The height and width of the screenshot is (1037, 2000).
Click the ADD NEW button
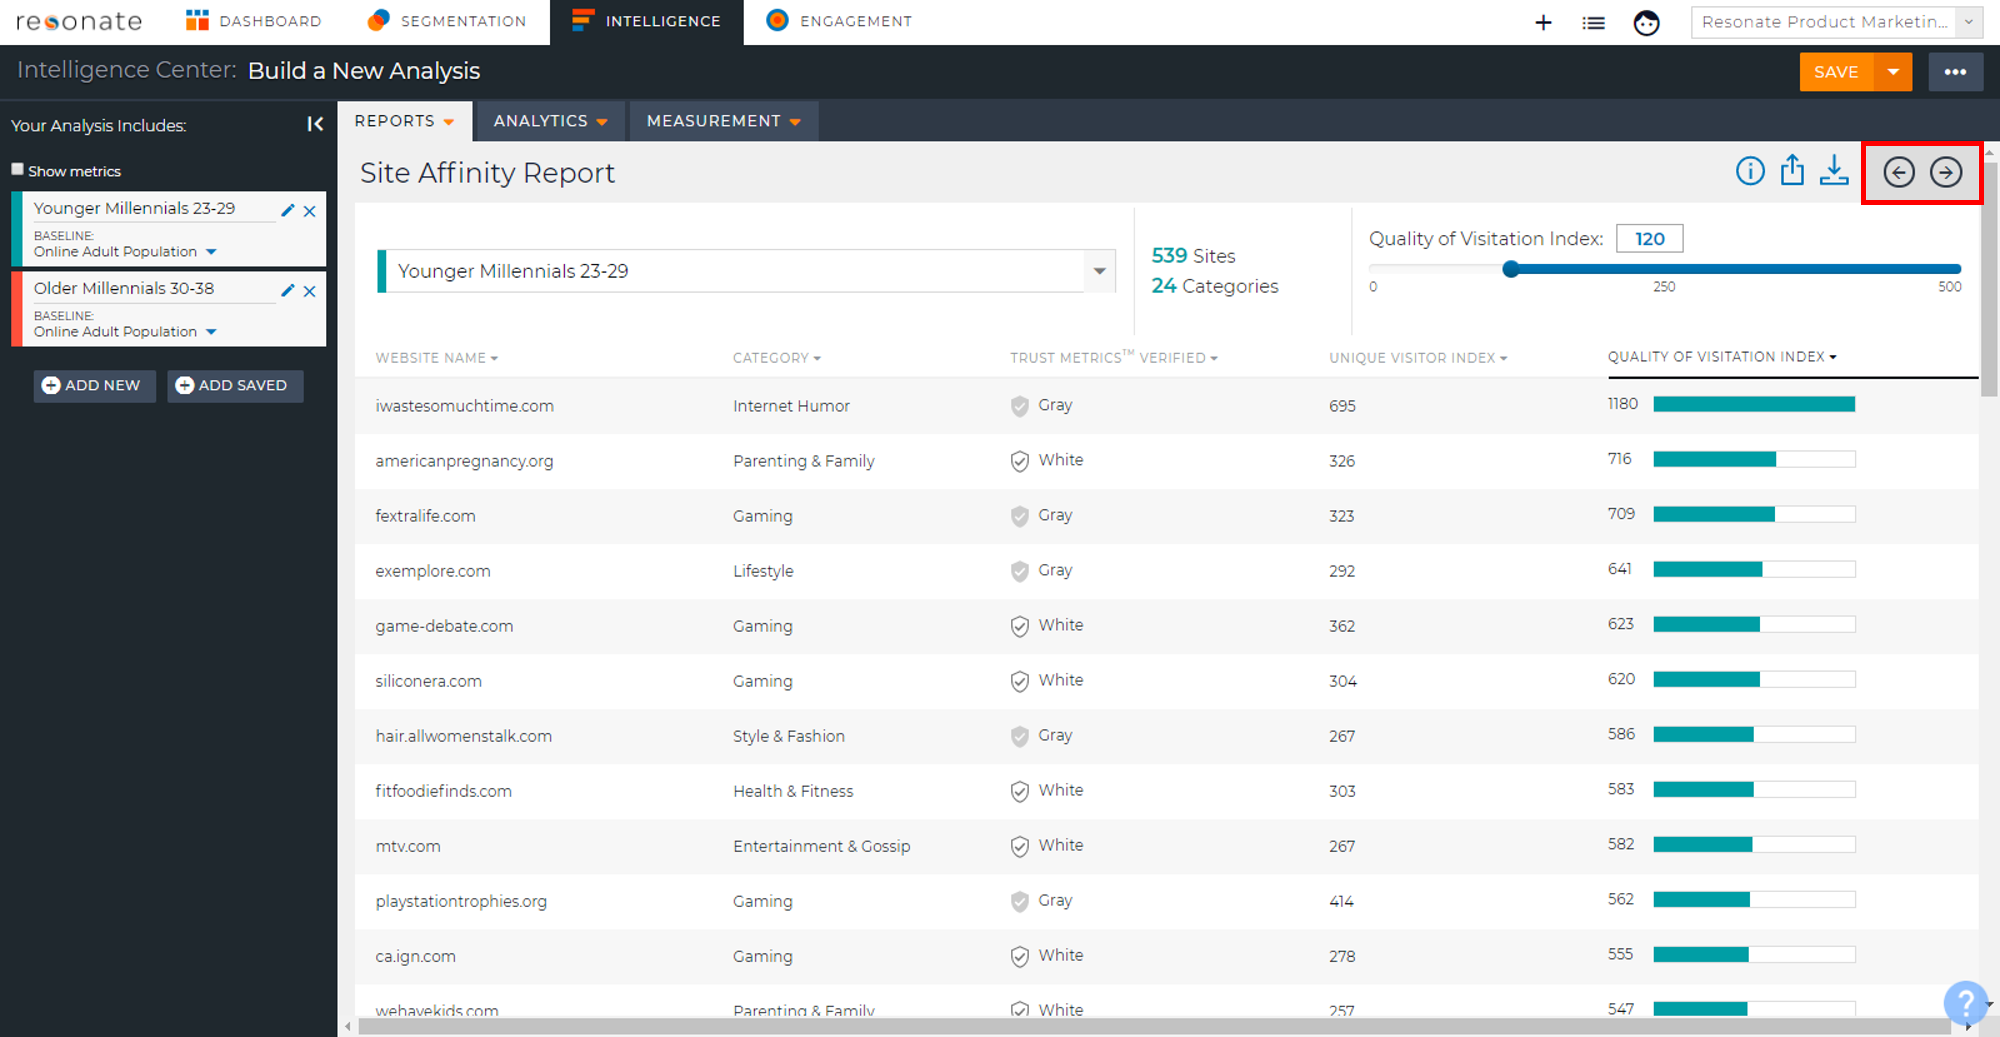94,385
